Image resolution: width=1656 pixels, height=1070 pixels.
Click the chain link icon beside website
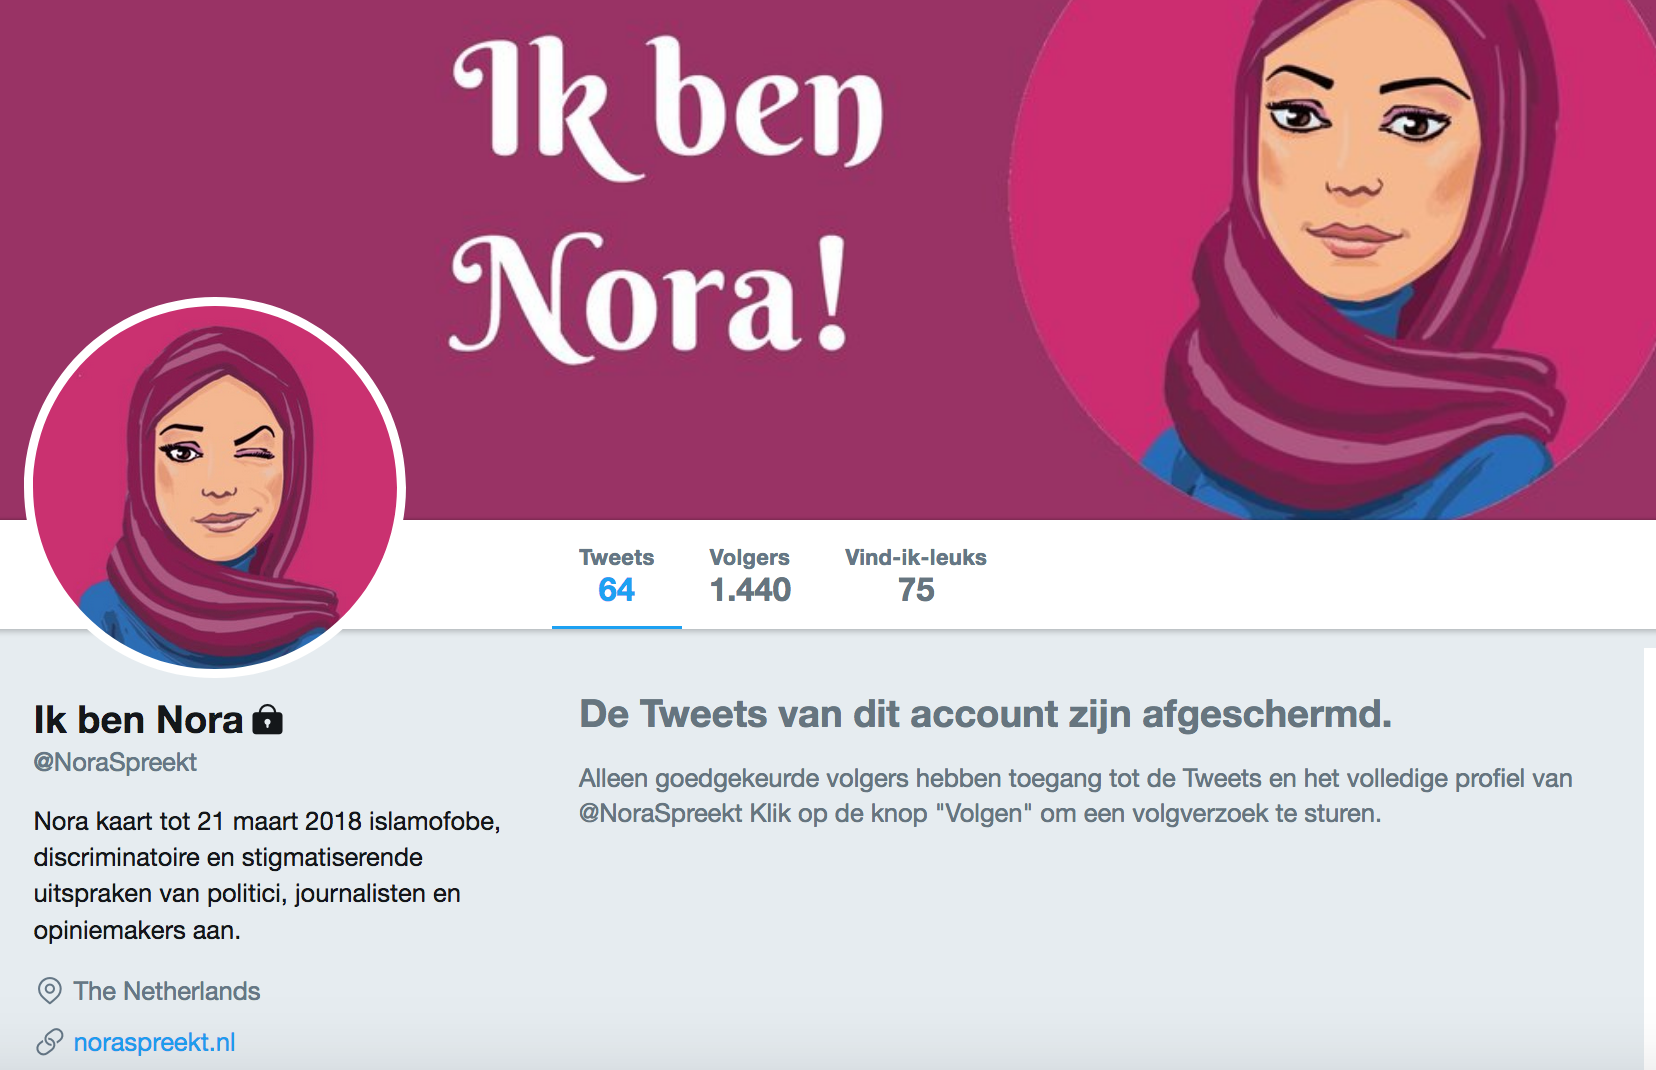tap(49, 1042)
